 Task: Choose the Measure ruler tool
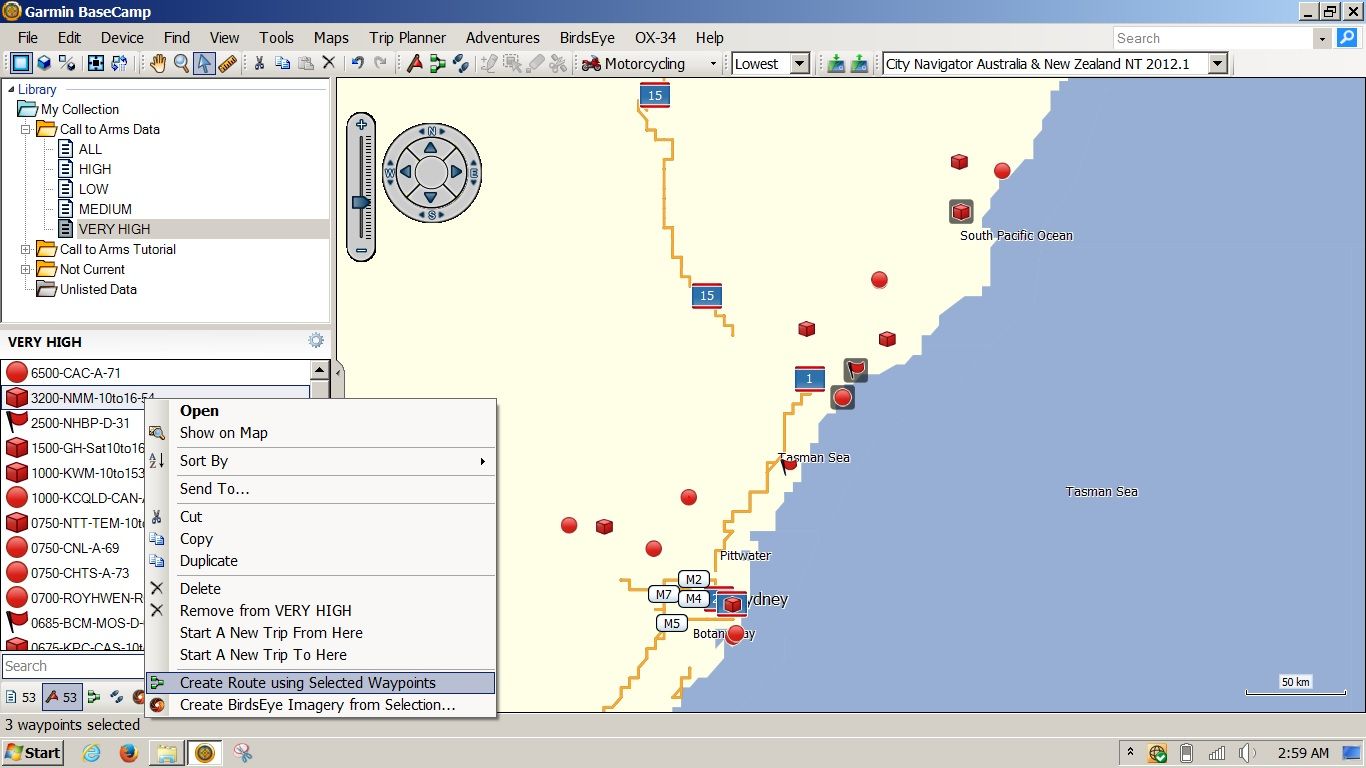coord(227,63)
